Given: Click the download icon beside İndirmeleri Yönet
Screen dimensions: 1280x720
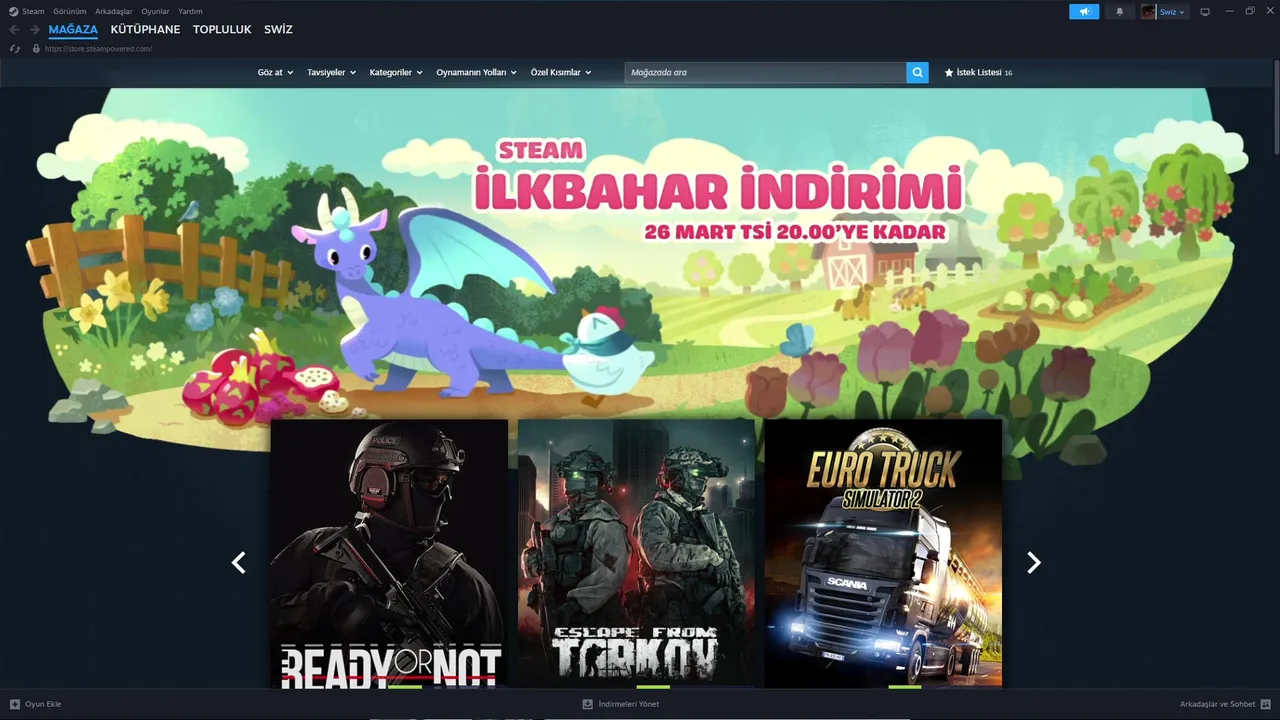Looking at the screenshot, I should 588,704.
